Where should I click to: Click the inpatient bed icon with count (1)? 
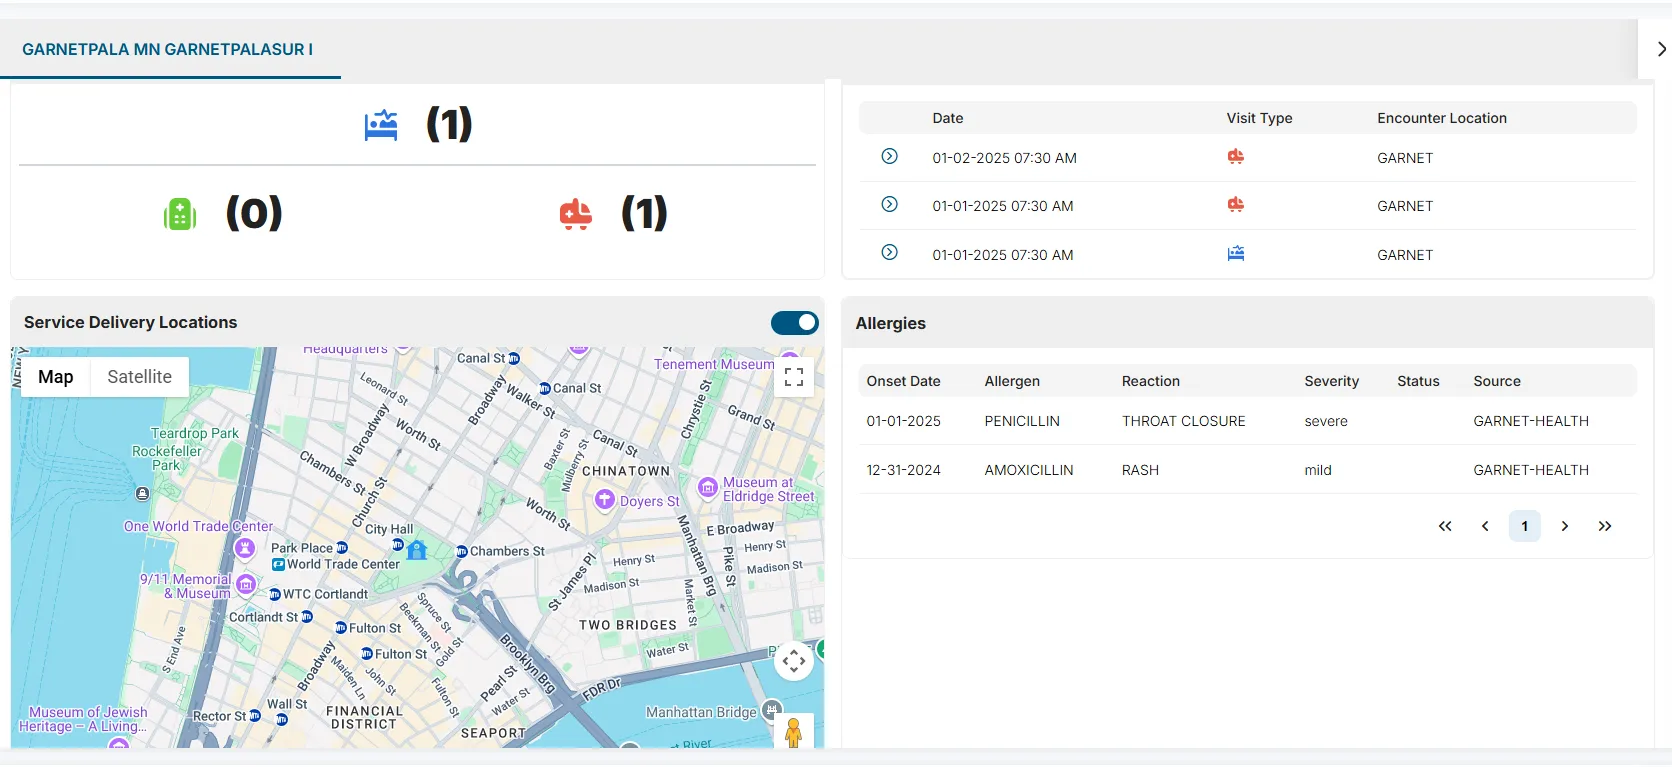pos(381,125)
